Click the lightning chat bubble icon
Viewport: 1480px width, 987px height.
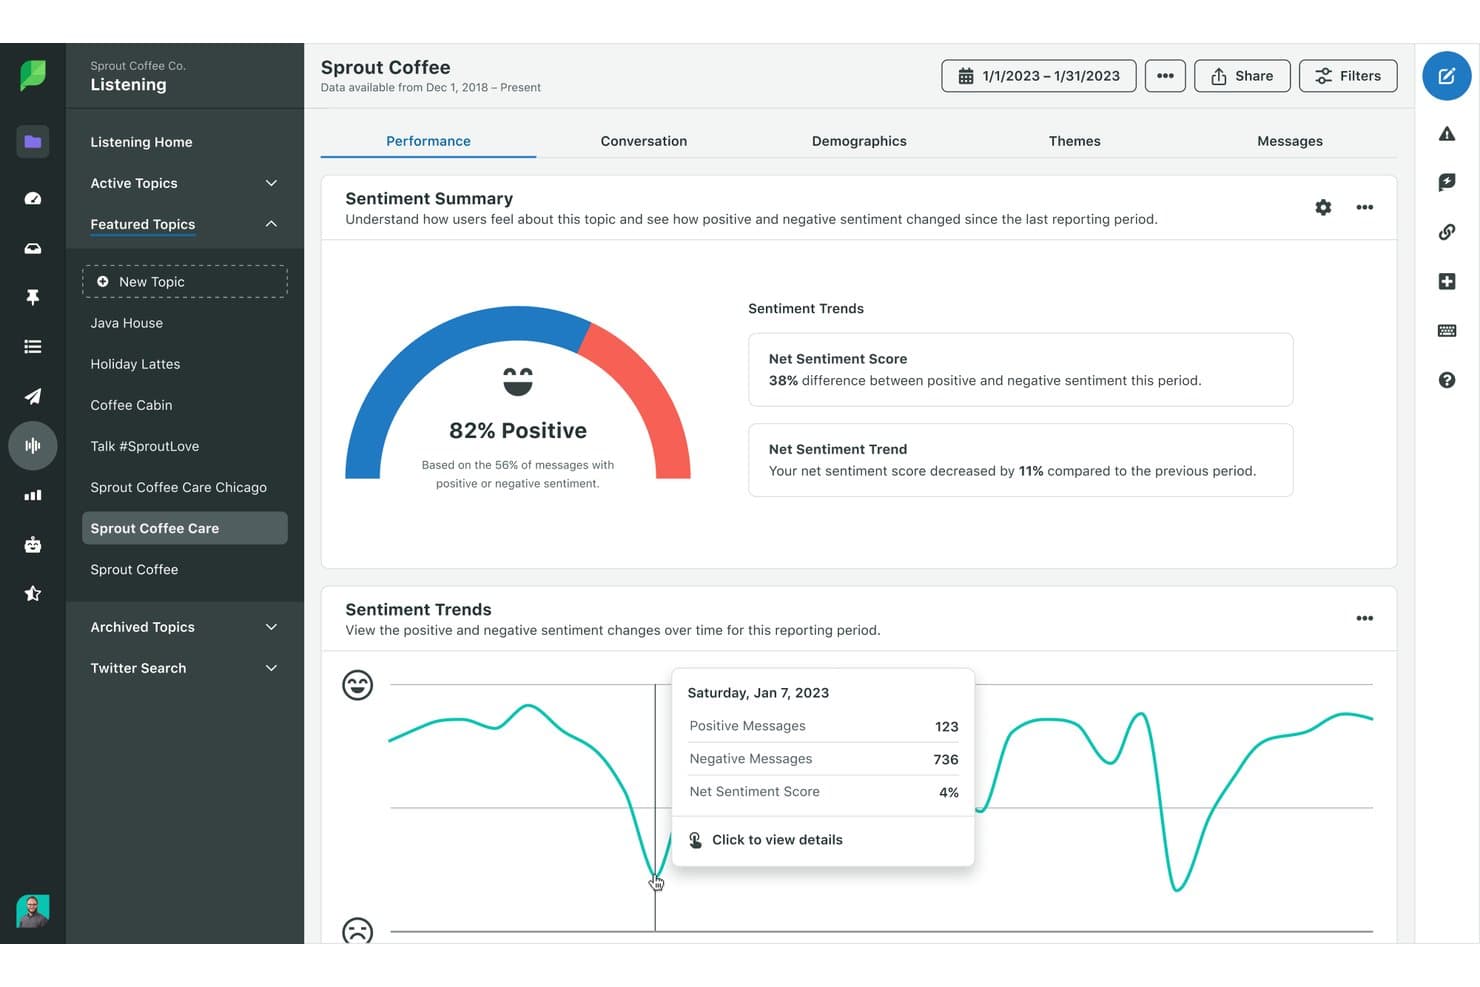click(1446, 182)
